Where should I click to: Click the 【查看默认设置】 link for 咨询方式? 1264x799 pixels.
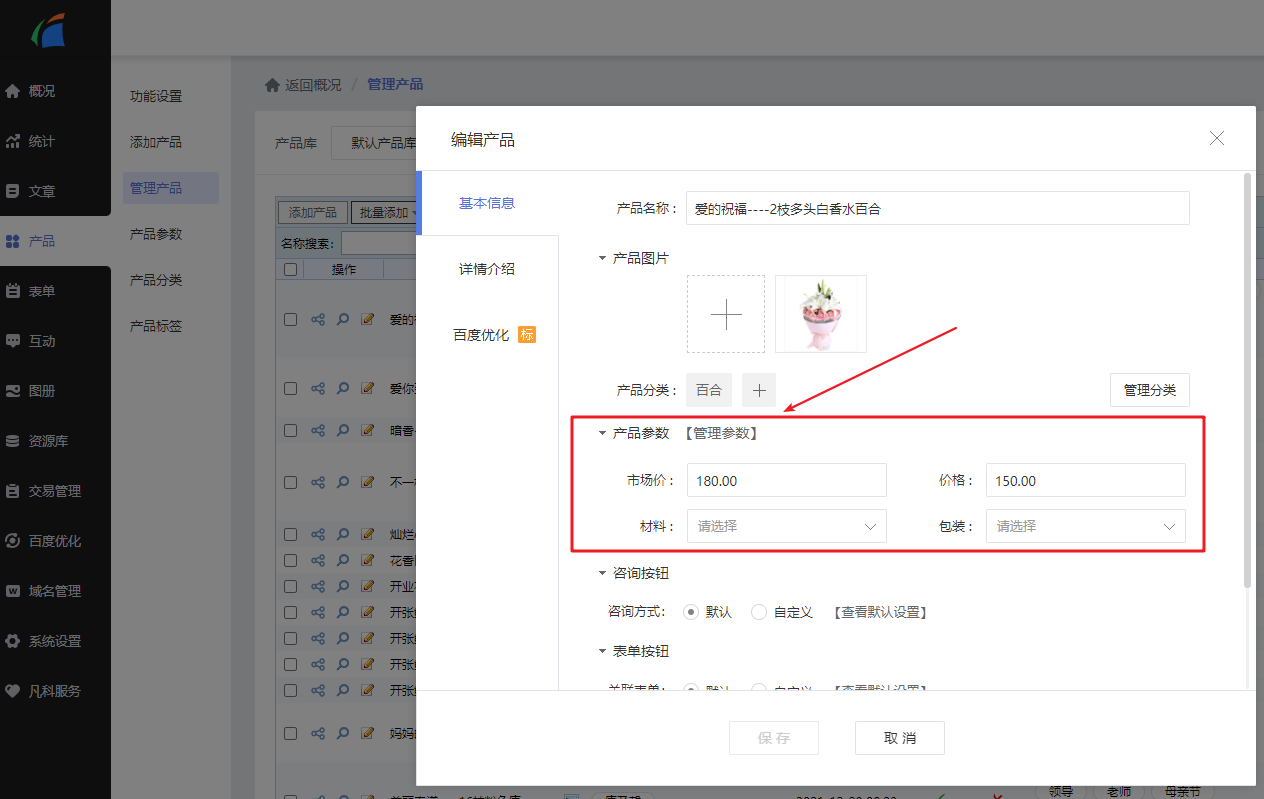pyautogui.click(x=880, y=612)
